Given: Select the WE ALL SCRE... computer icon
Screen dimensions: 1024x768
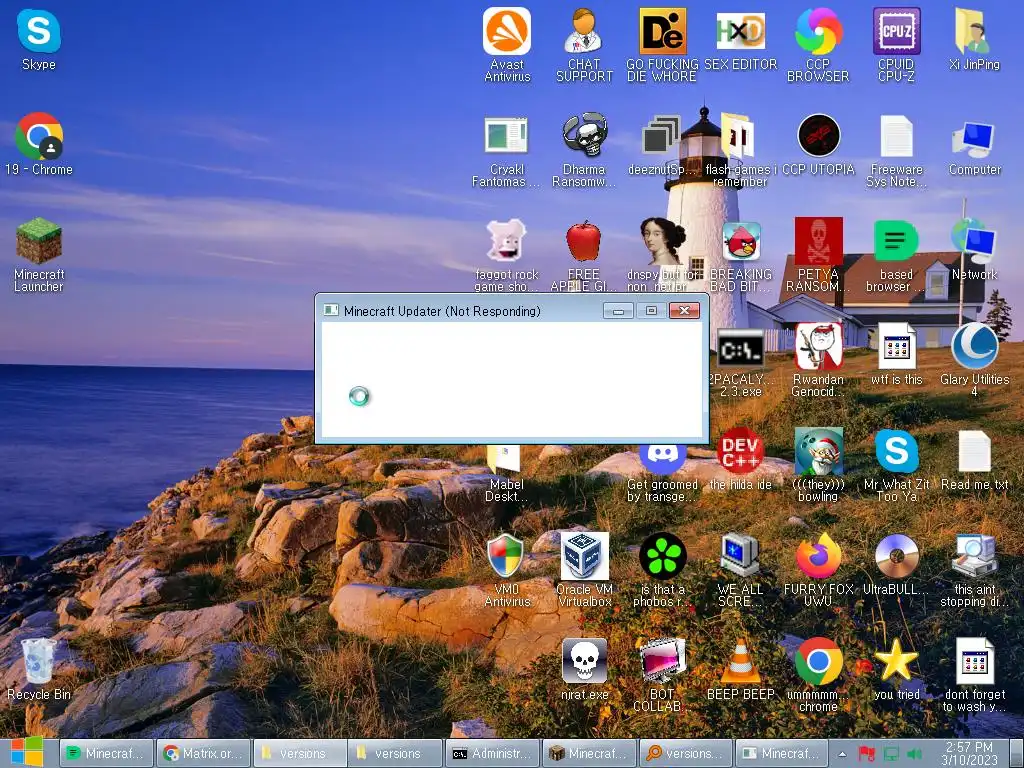Looking at the screenshot, I should pyautogui.click(x=741, y=569).
